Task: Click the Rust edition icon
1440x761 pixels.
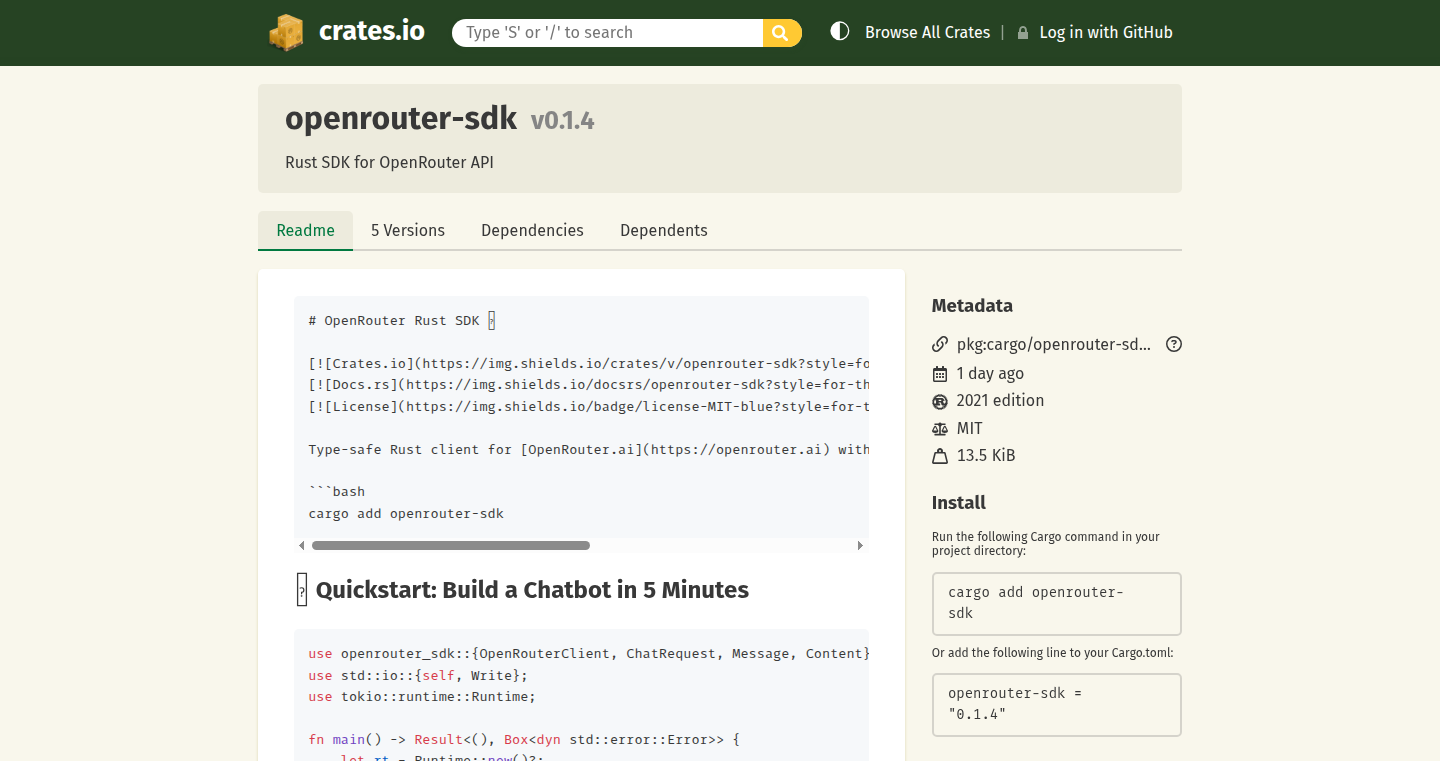Action: point(940,401)
